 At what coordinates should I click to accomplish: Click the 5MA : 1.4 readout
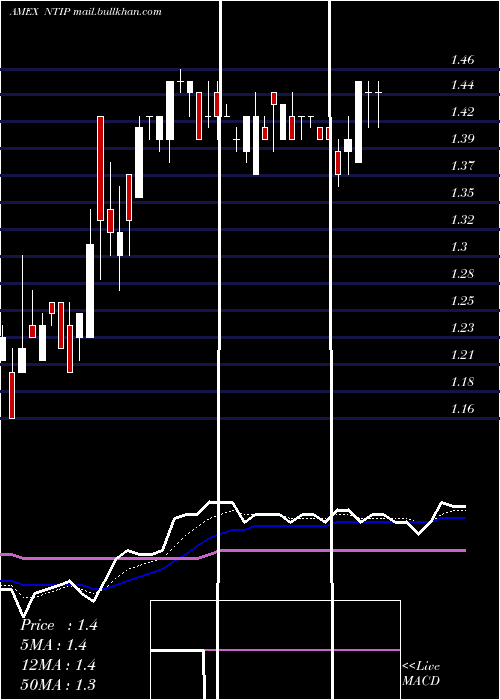(54, 645)
